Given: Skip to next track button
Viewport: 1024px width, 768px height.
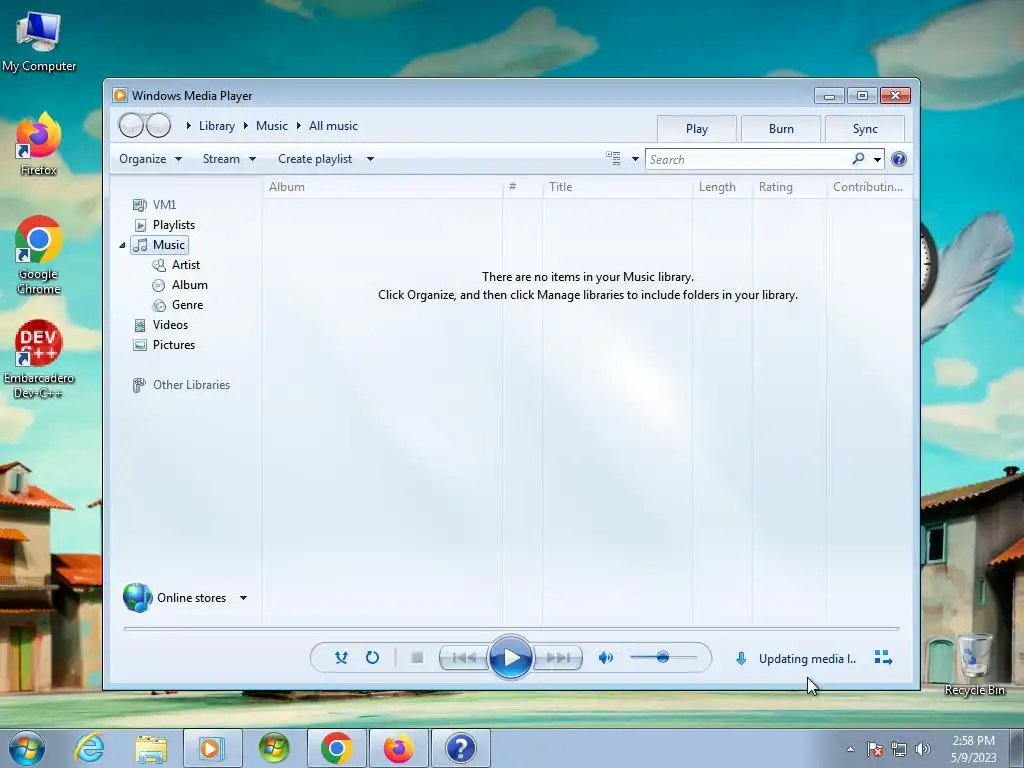Looking at the screenshot, I should click(558, 658).
